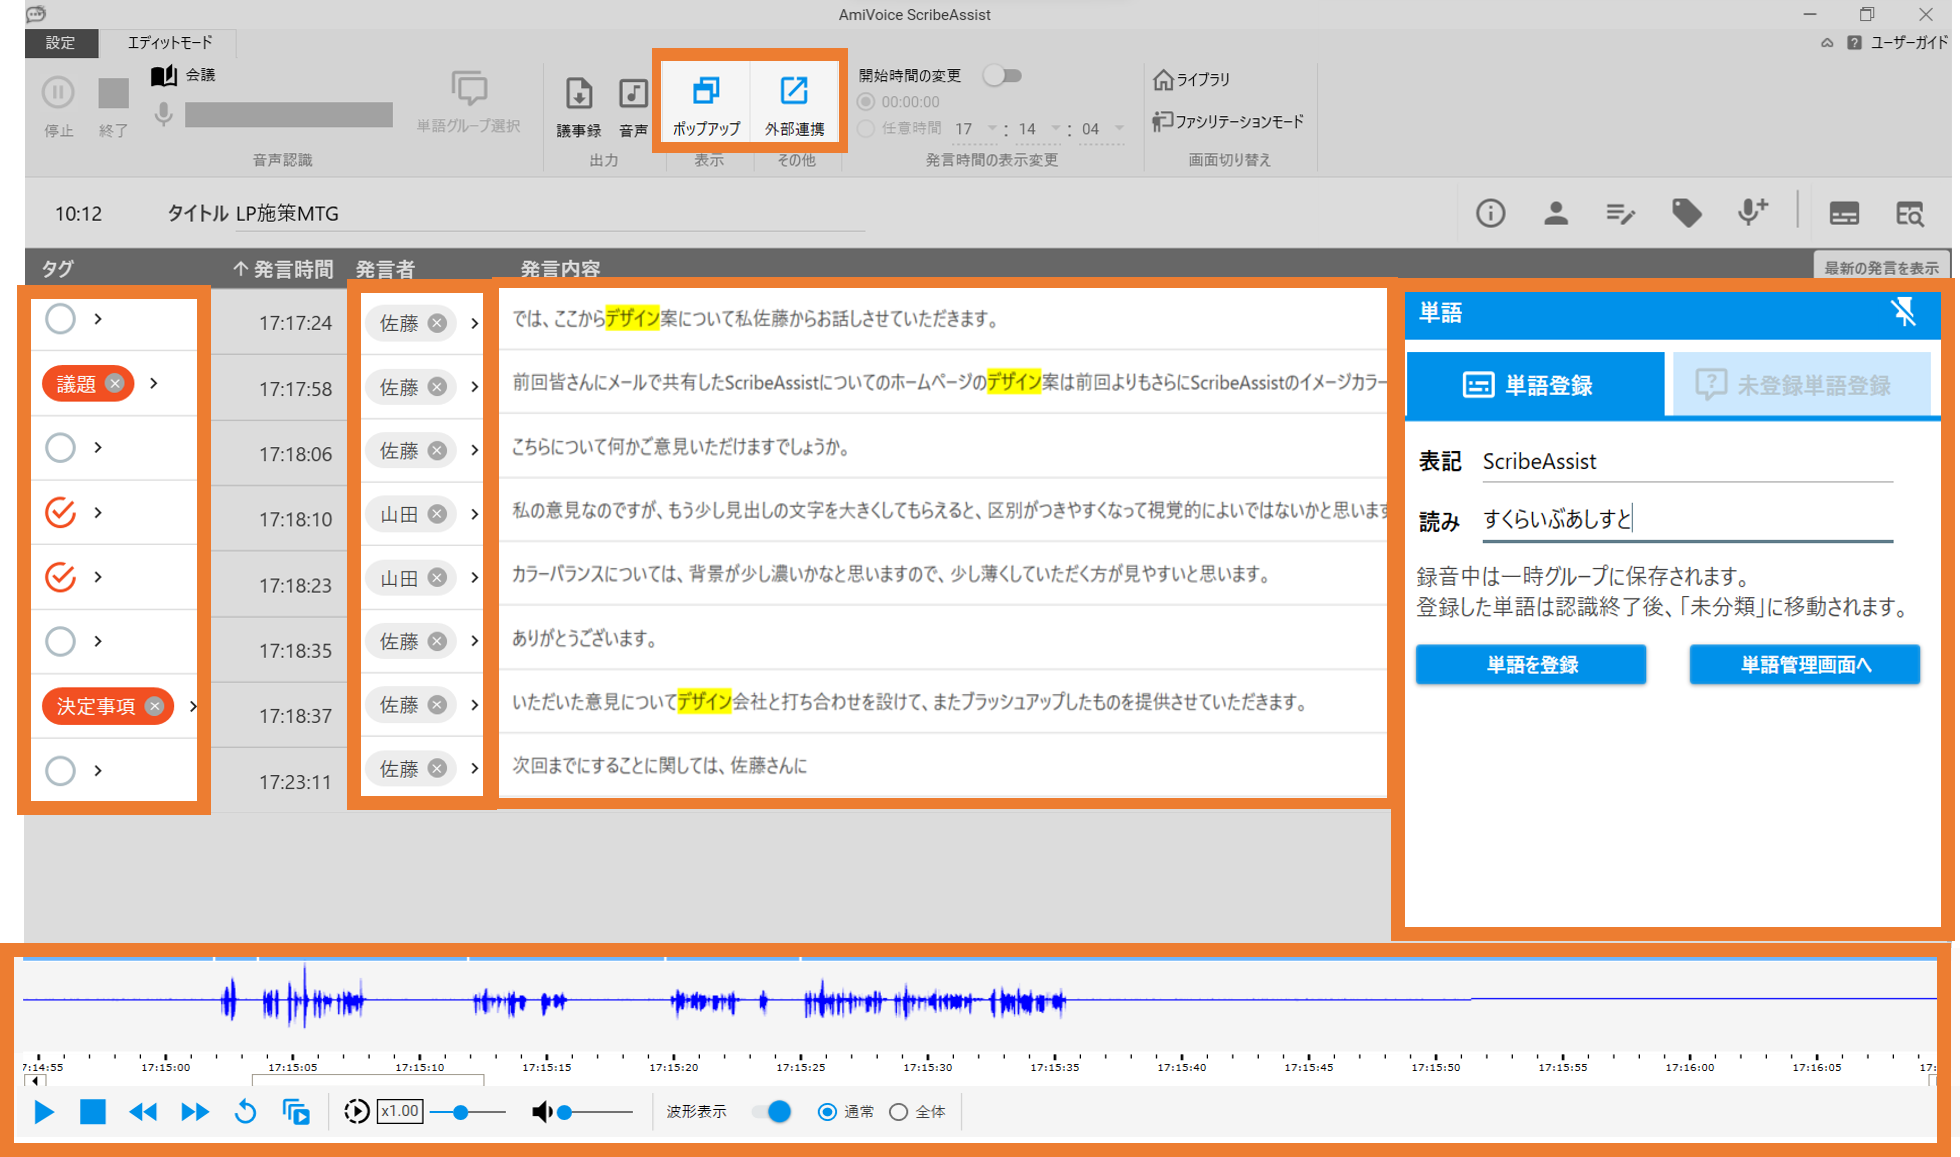The width and height of the screenshot is (1960, 1157).
Task: Click the pause recognition (停止) icon
Action: [58, 93]
